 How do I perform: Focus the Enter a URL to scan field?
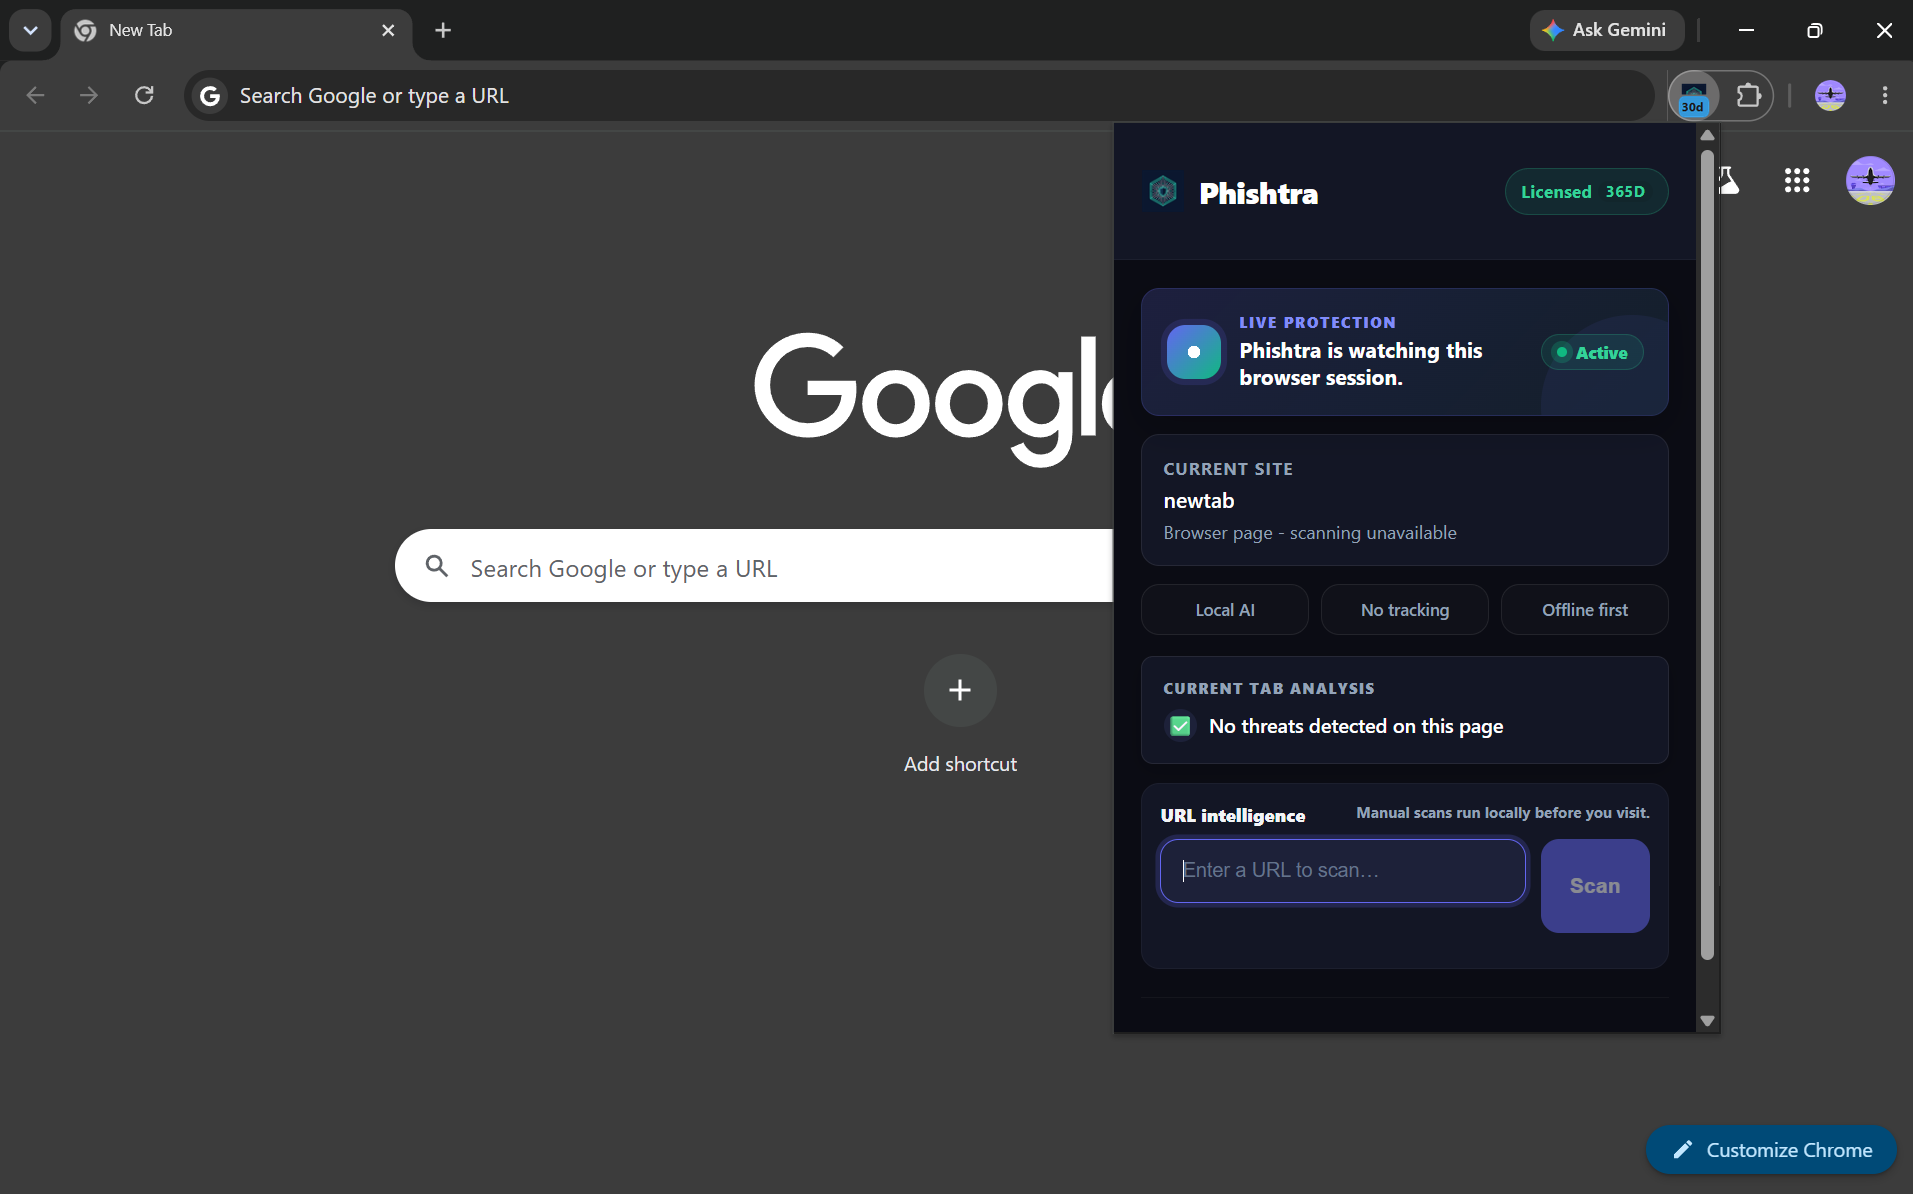(x=1343, y=871)
